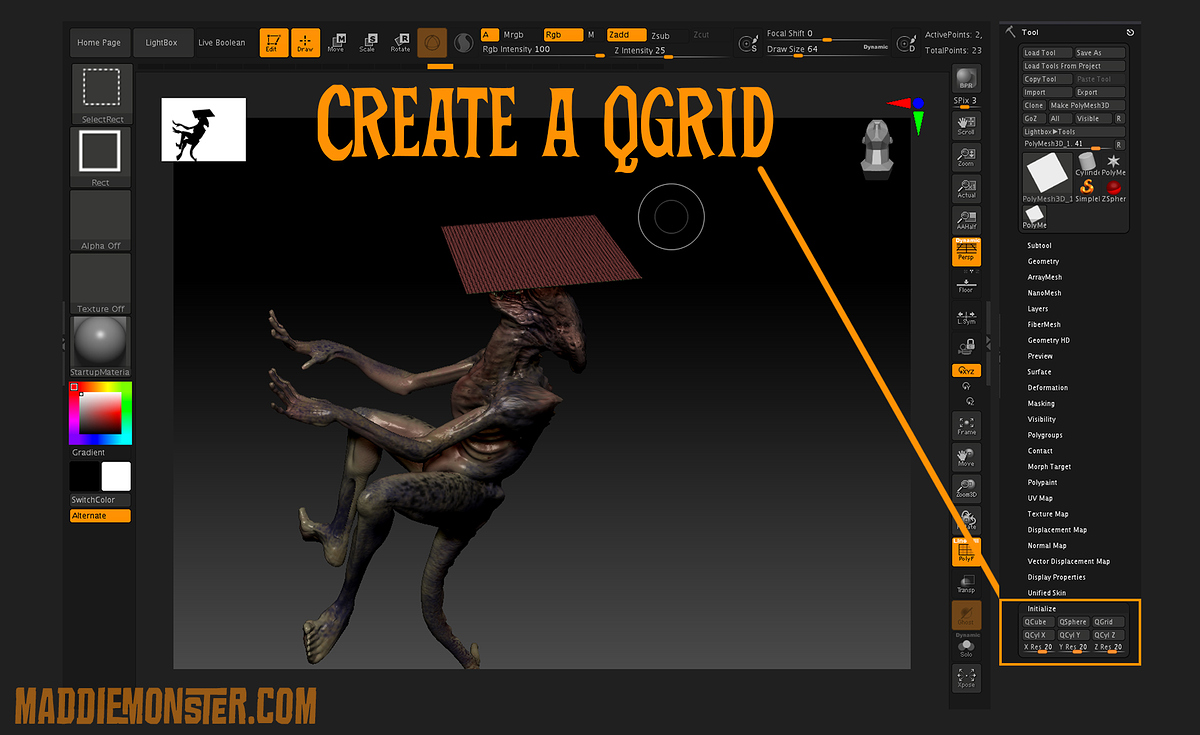The height and width of the screenshot is (735, 1200).
Task: Toggle Zadd sculpt mode
Action: coord(627,35)
